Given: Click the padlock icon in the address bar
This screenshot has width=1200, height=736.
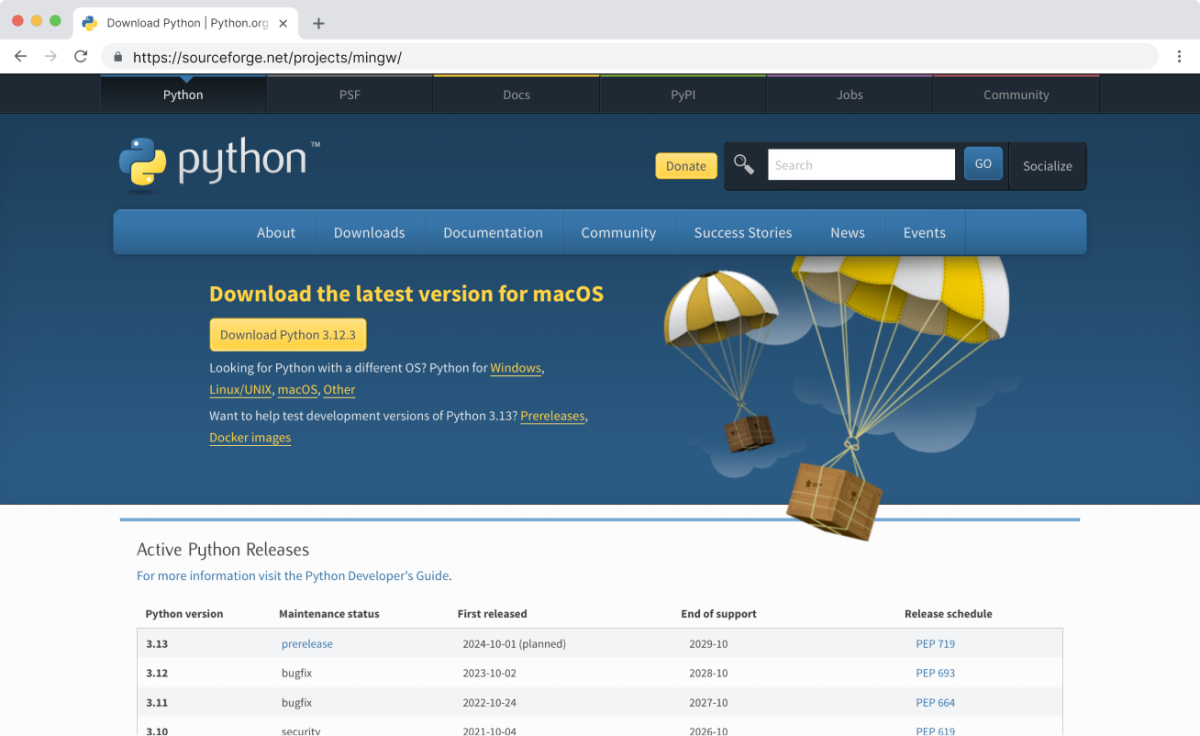Looking at the screenshot, I should [118, 57].
